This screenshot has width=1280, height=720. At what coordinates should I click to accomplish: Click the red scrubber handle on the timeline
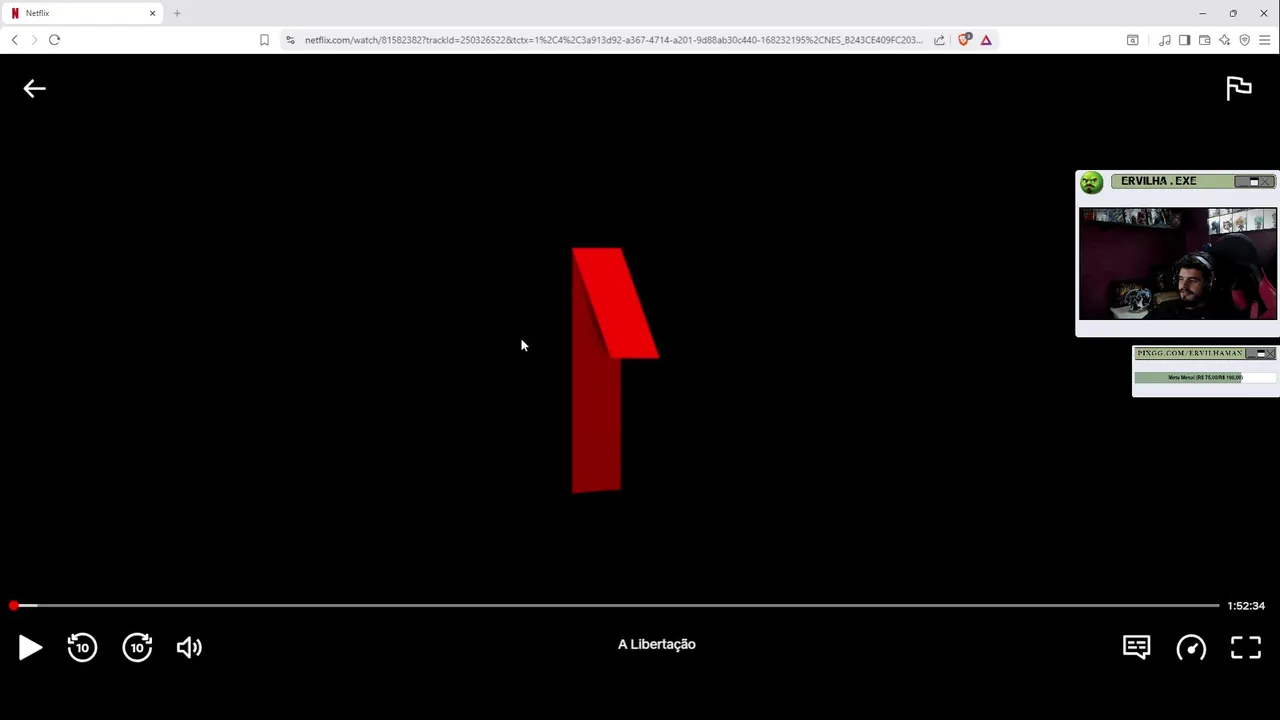[13, 605]
